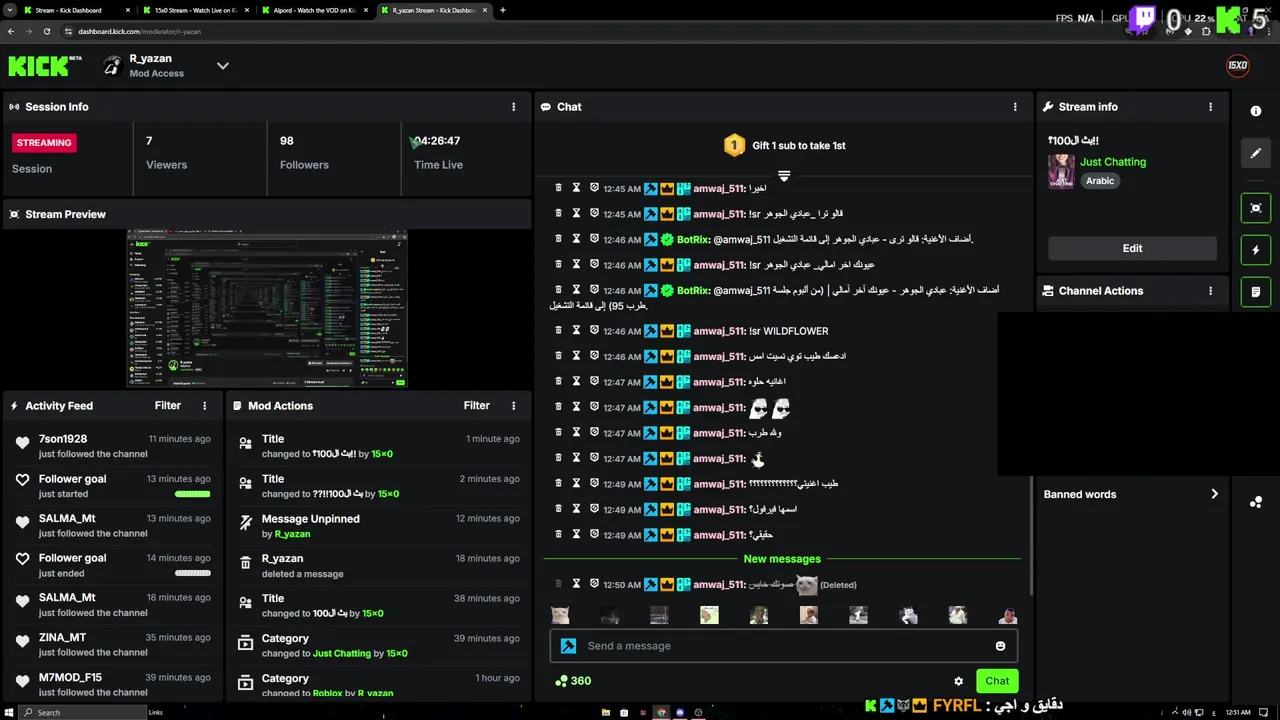The image size is (1280, 720).
Task: Open the Just Chatting category link in Stream info
Action: coord(1113,162)
